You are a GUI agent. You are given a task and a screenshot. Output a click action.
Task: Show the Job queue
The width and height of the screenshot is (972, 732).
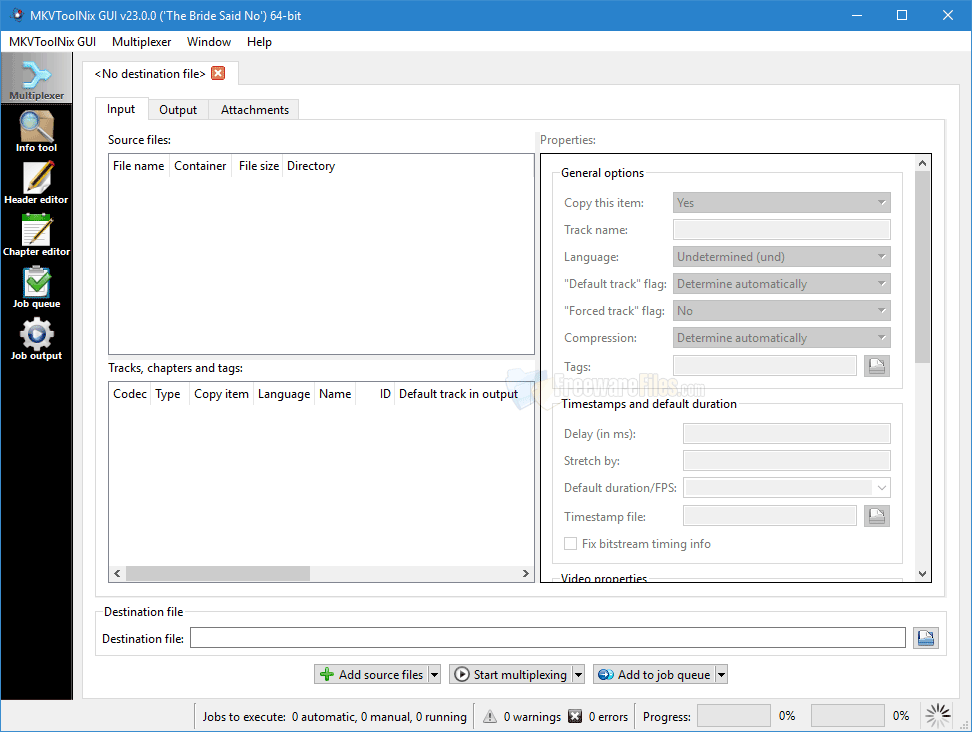click(x=37, y=287)
